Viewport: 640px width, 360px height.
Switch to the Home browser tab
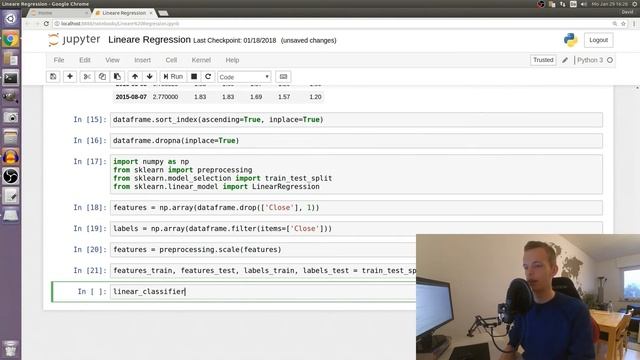pyautogui.click(x=57, y=13)
